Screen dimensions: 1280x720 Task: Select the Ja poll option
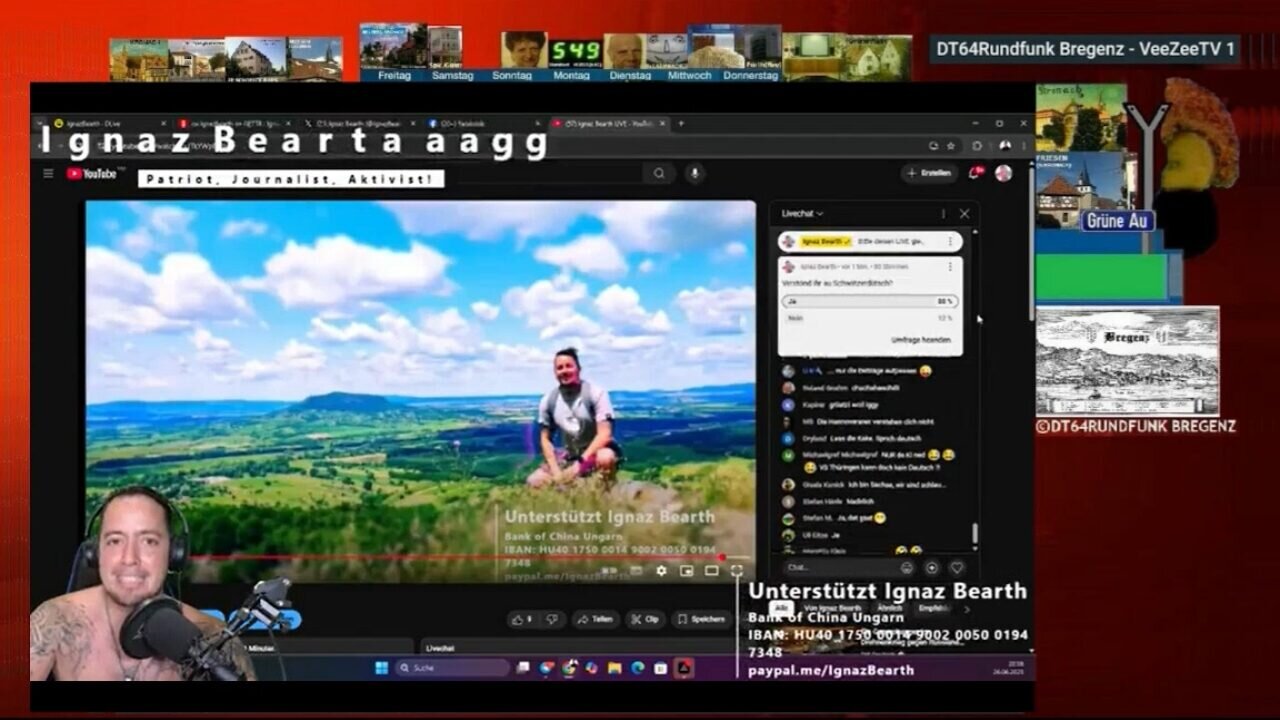[x=871, y=301]
